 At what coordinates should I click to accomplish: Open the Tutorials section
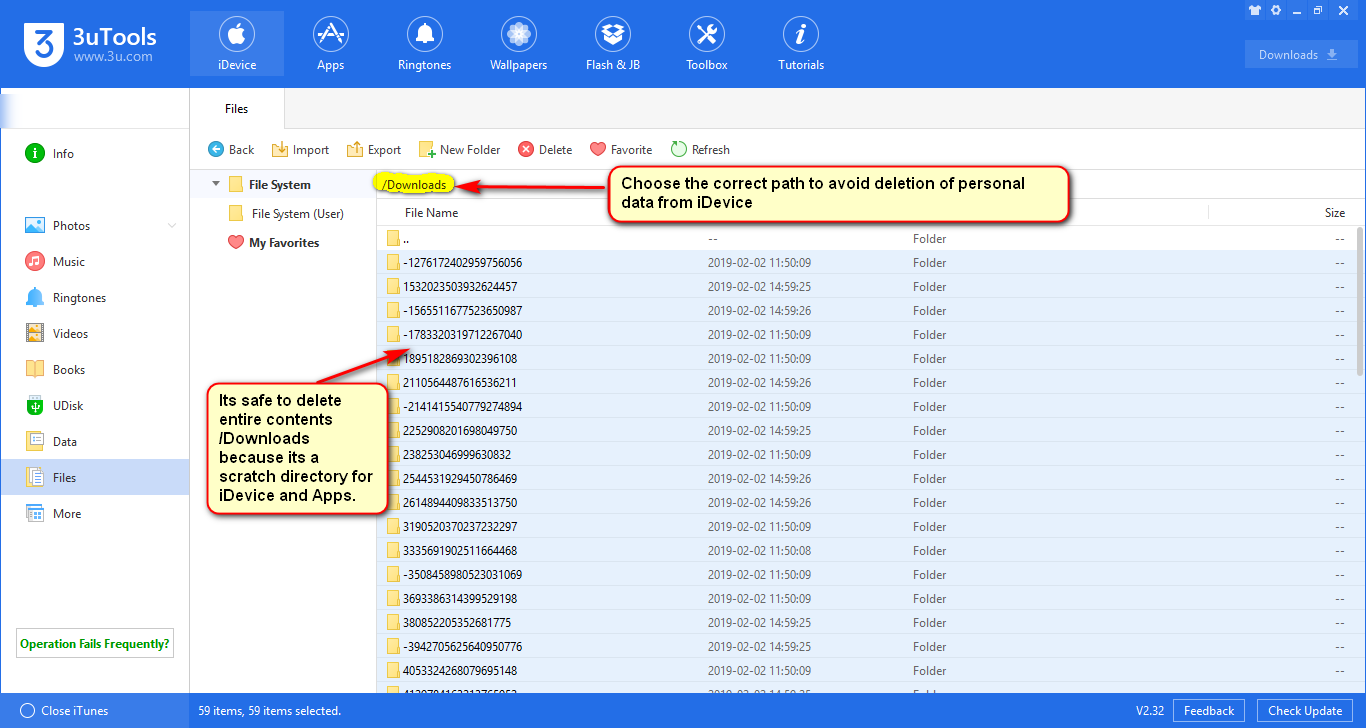801,44
